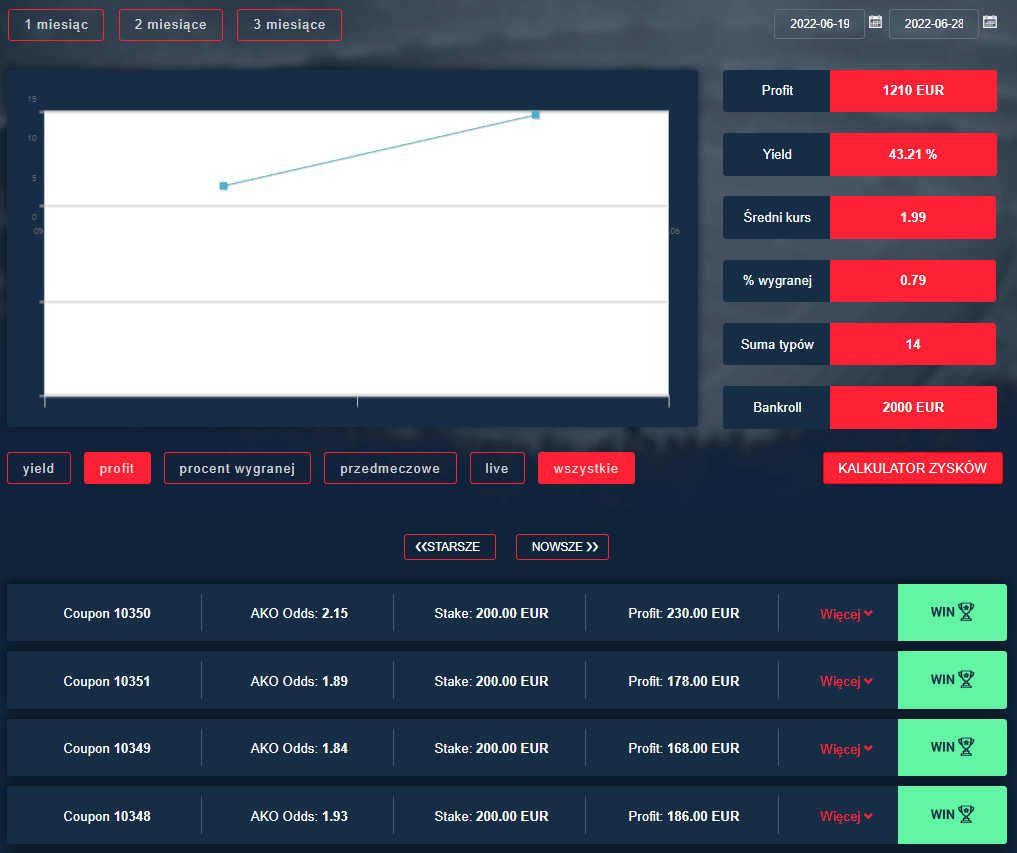Expand Więcej details for Coupon 10348
This screenshot has width=1017, height=853.
click(x=846, y=816)
